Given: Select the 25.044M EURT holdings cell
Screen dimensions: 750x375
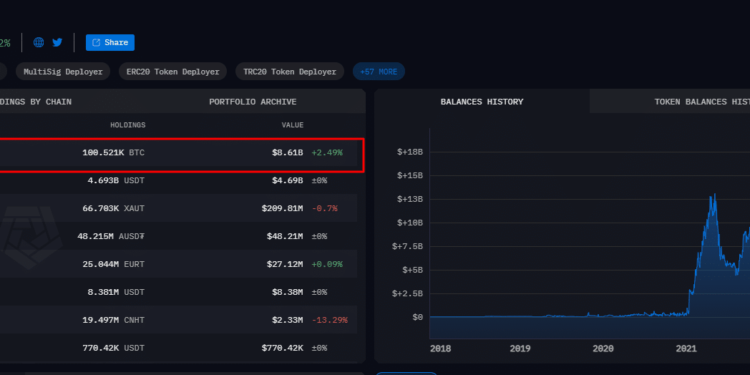Looking at the screenshot, I should tap(113, 264).
